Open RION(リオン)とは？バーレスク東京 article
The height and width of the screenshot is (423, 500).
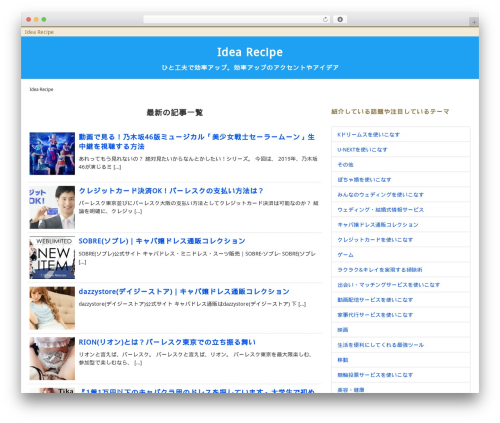tap(167, 342)
